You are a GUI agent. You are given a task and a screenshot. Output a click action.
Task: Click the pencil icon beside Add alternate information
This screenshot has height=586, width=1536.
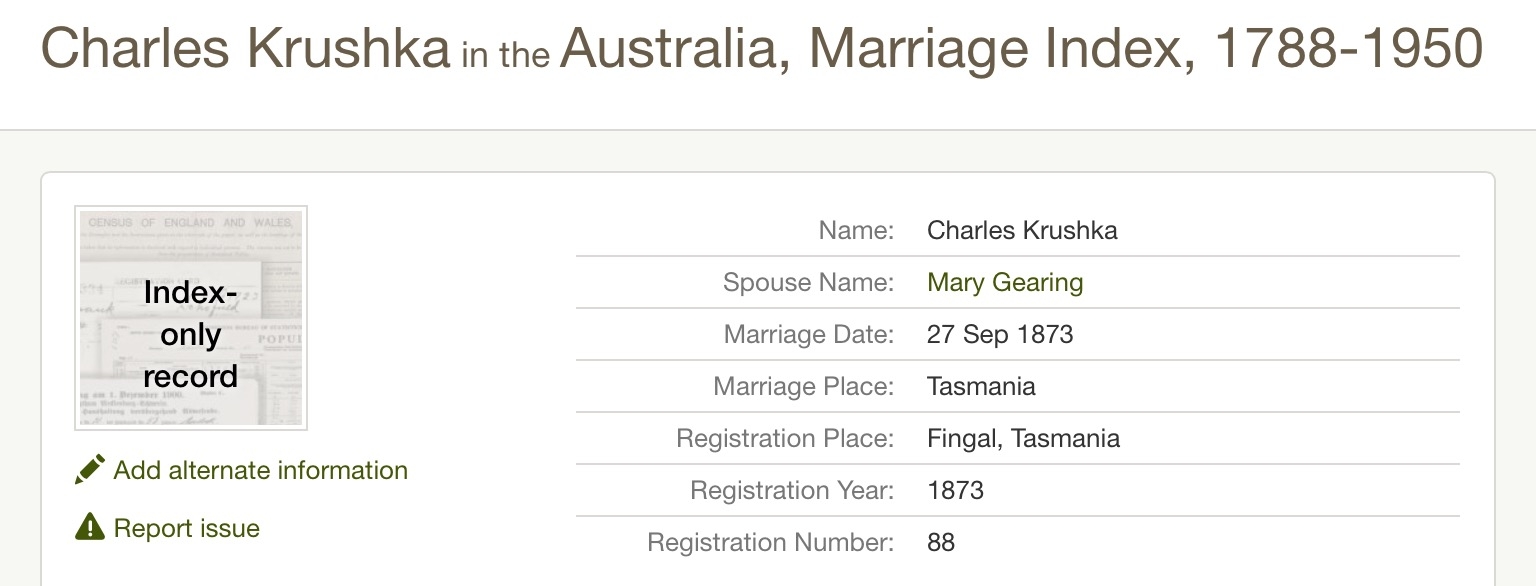[x=90, y=470]
